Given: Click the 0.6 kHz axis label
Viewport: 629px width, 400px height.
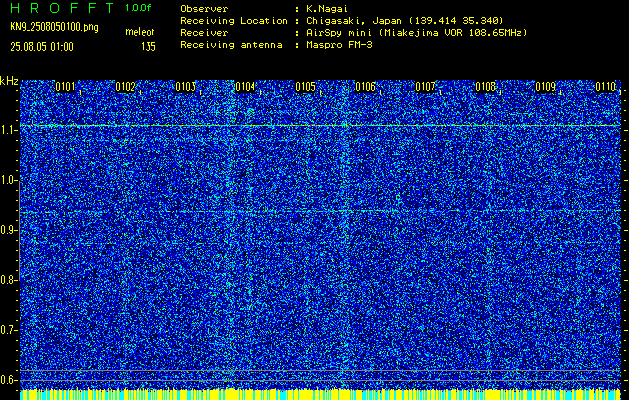Looking at the screenshot, I should (x=7, y=380).
